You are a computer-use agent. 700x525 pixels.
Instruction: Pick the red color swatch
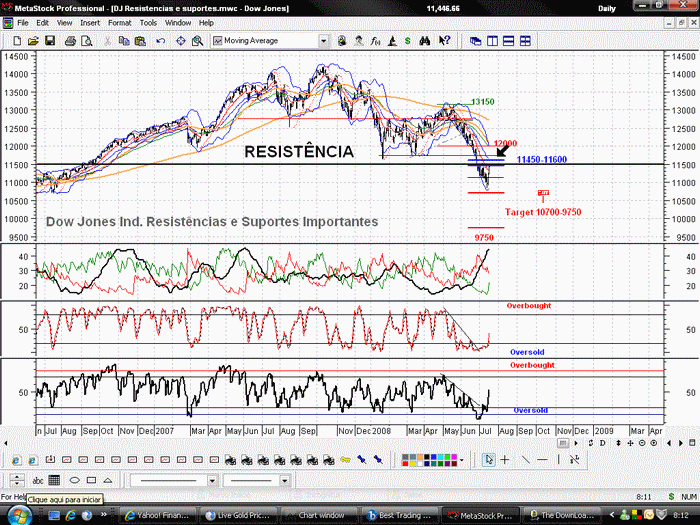[x=405, y=463]
